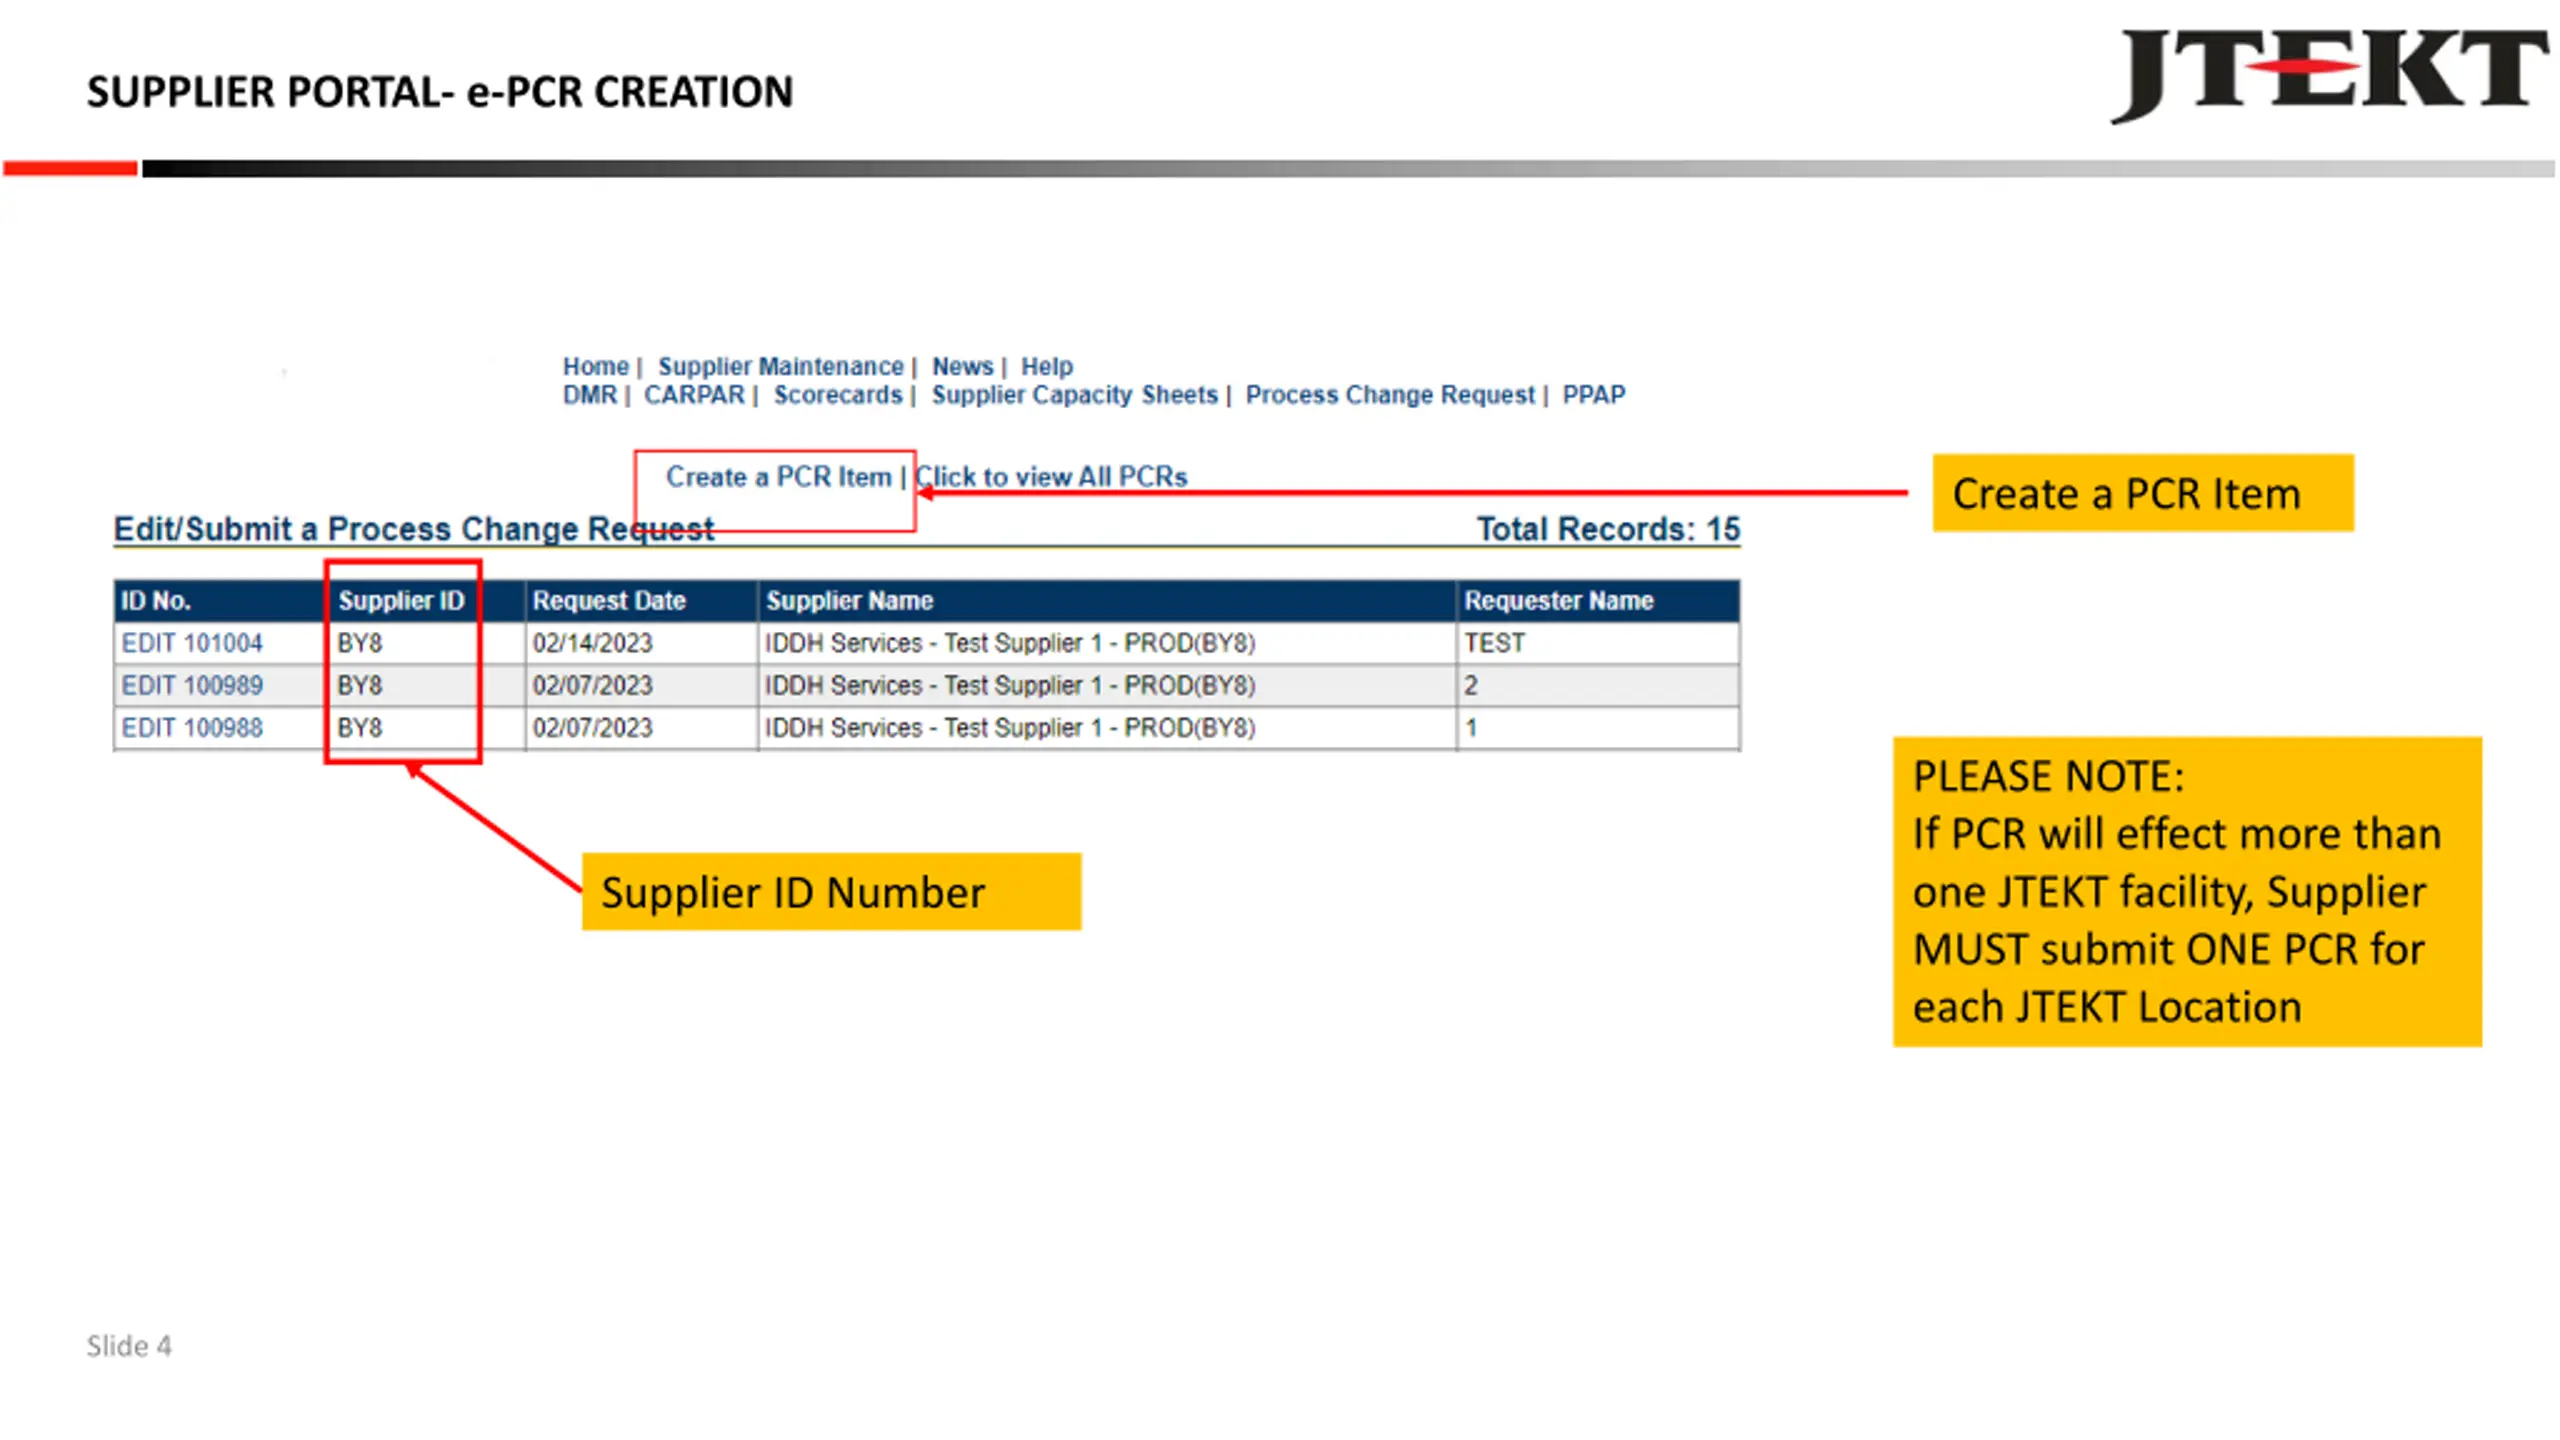This screenshot has width=2560, height=1440.
Task: Click the Request Date column header
Action: click(608, 601)
